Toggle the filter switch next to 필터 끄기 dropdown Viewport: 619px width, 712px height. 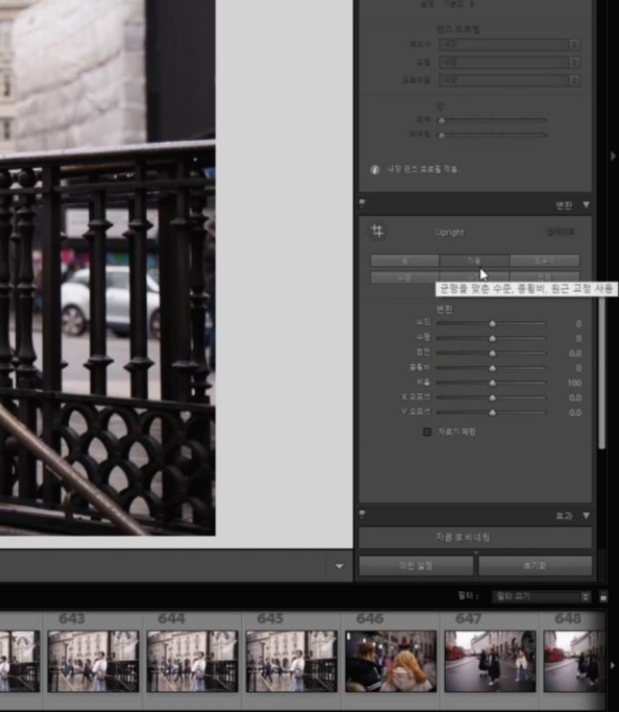(x=603, y=597)
